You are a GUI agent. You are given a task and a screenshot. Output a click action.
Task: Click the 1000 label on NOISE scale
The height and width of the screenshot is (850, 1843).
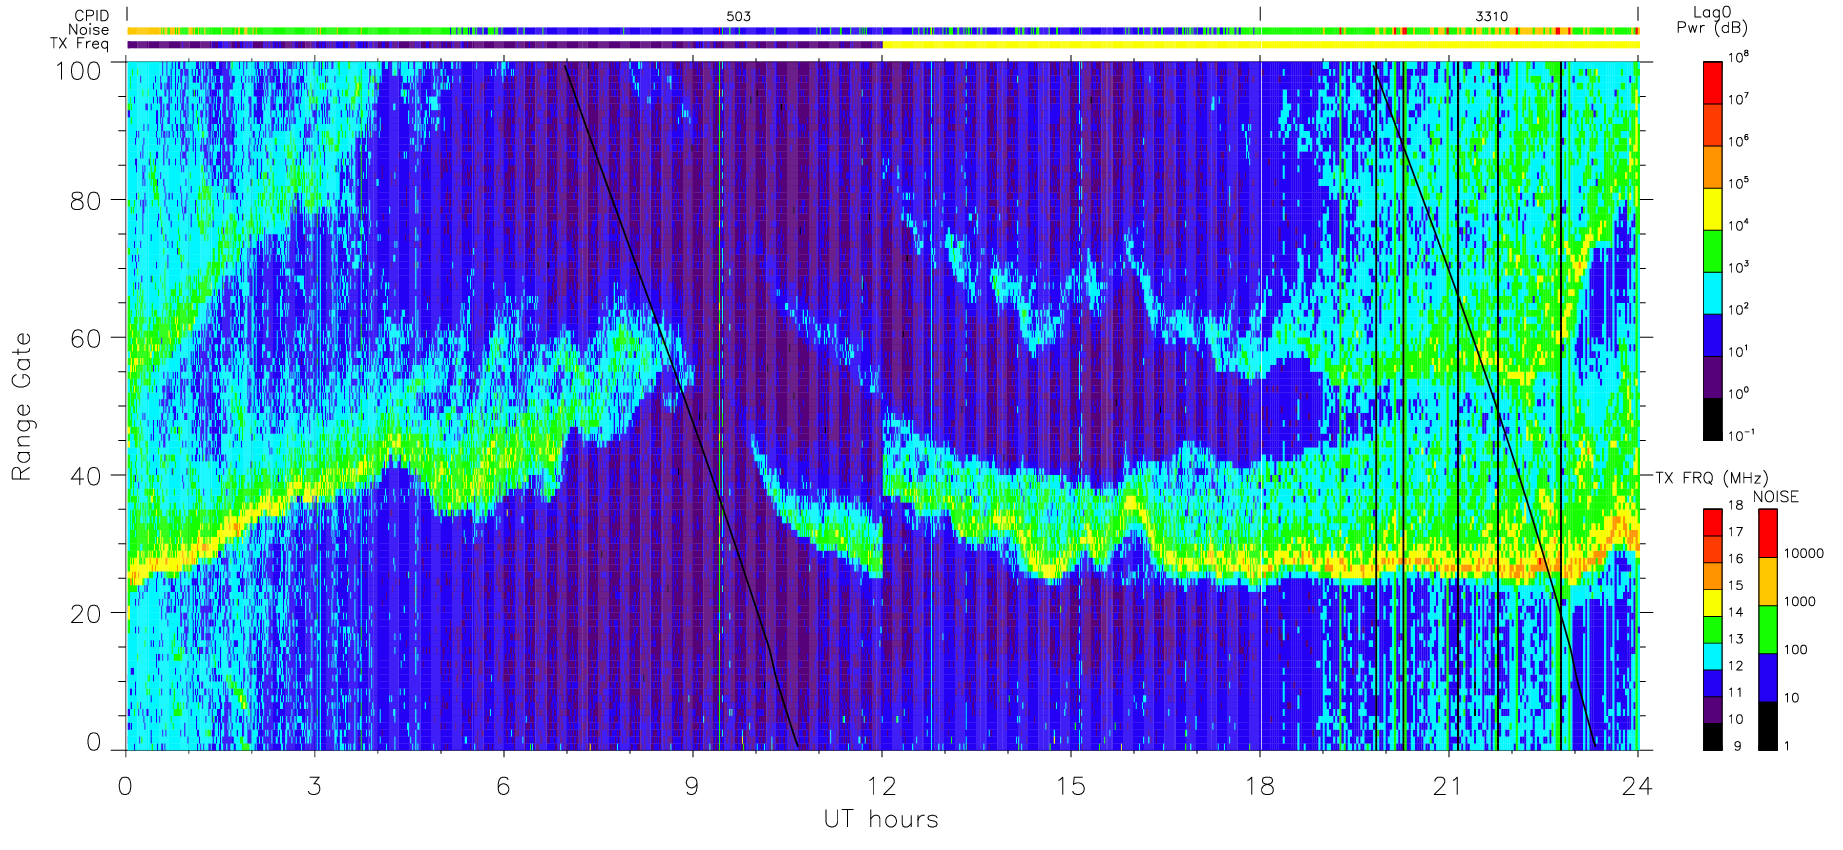pos(1799,601)
